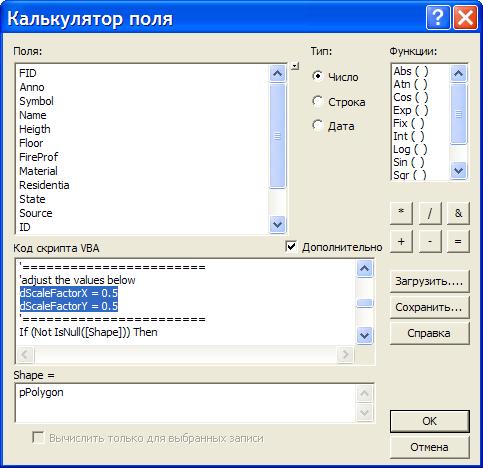Click the help question mark title button

(438, 17)
